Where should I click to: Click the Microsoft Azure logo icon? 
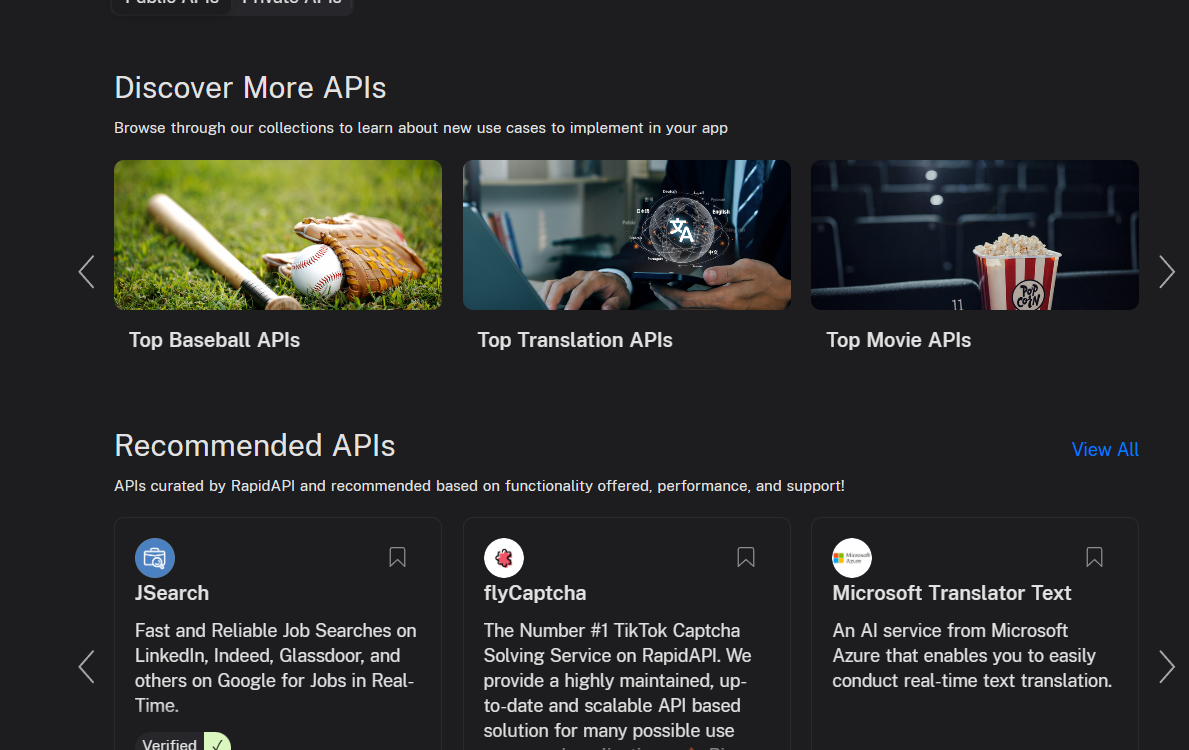click(x=852, y=558)
